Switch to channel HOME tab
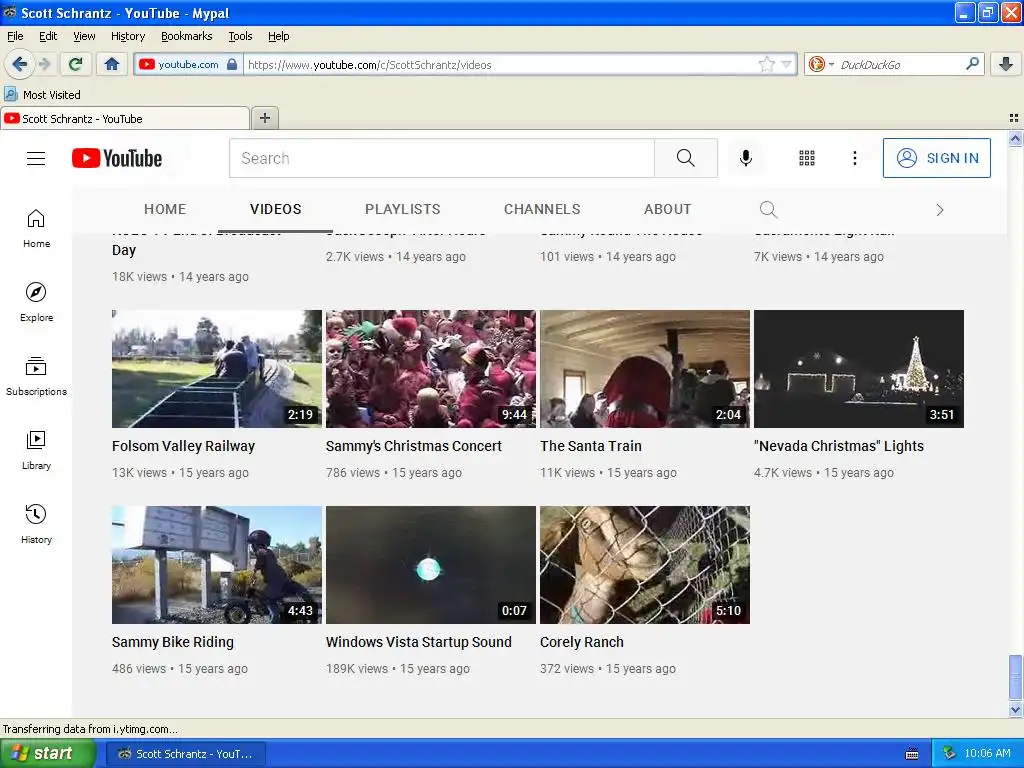The height and width of the screenshot is (768, 1024). (x=165, y=209)
